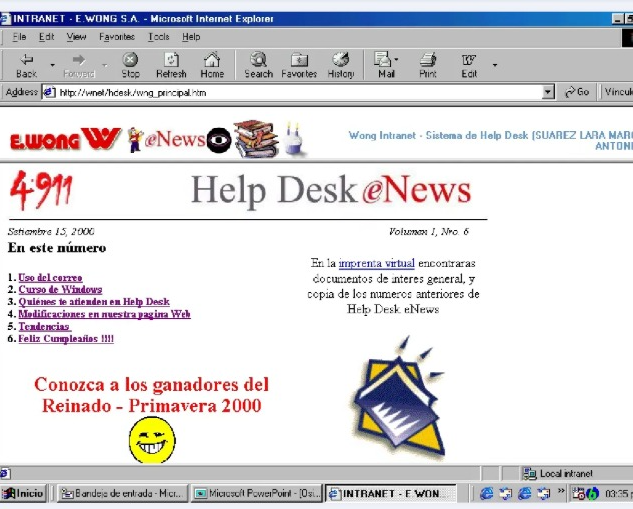Click the page icon in address bar
Viewport: 633px width, 509px height.
pos(49,92)
